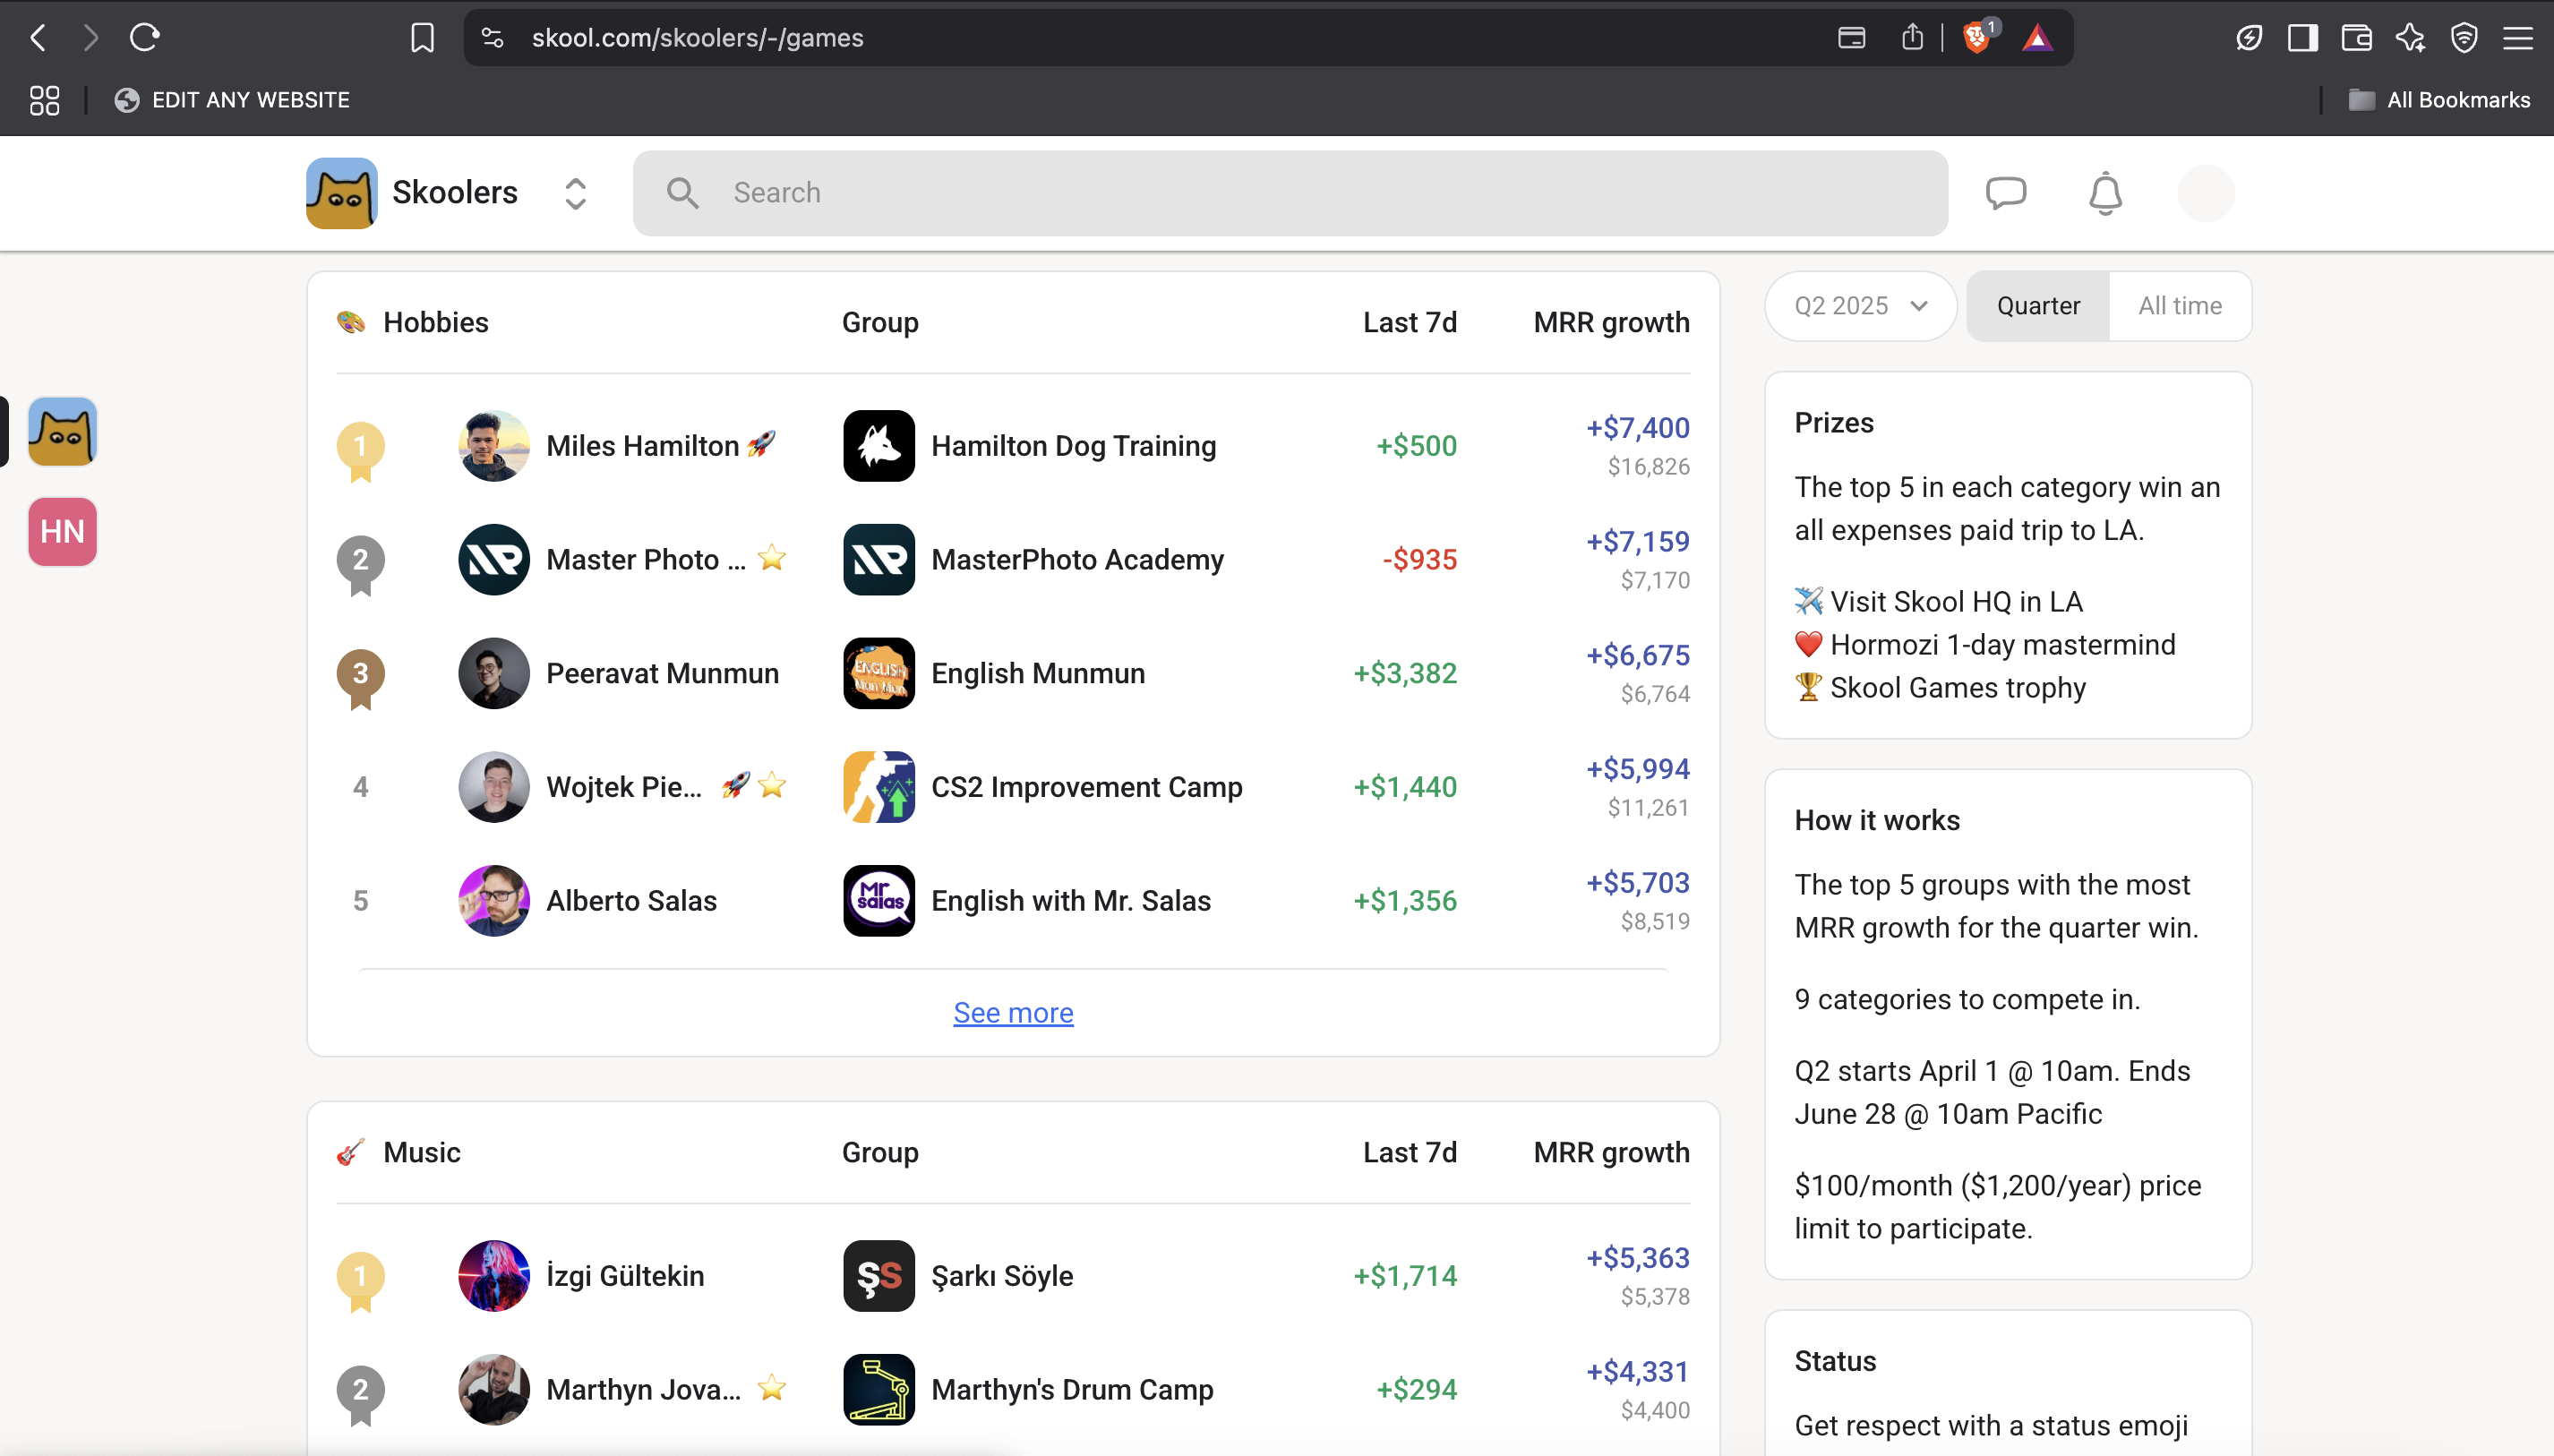
Task: Open EDIT ANY WEBSITE bookmark
Action: (232, 100)
